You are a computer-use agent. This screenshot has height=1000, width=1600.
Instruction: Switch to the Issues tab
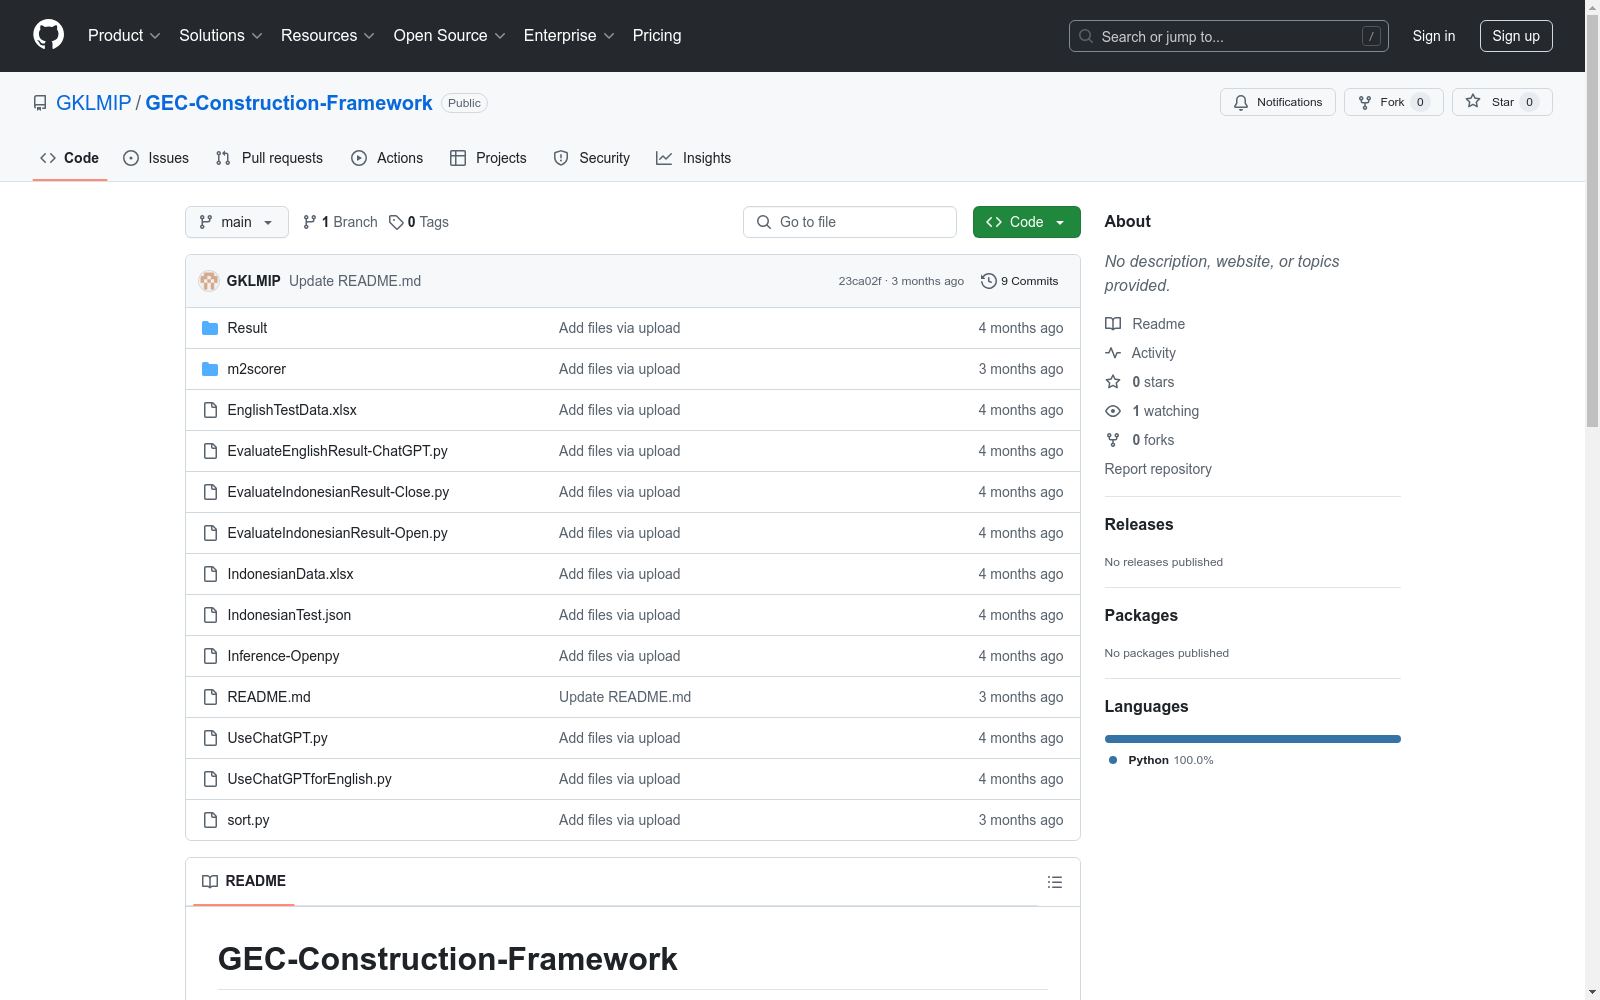pos(156,158)
